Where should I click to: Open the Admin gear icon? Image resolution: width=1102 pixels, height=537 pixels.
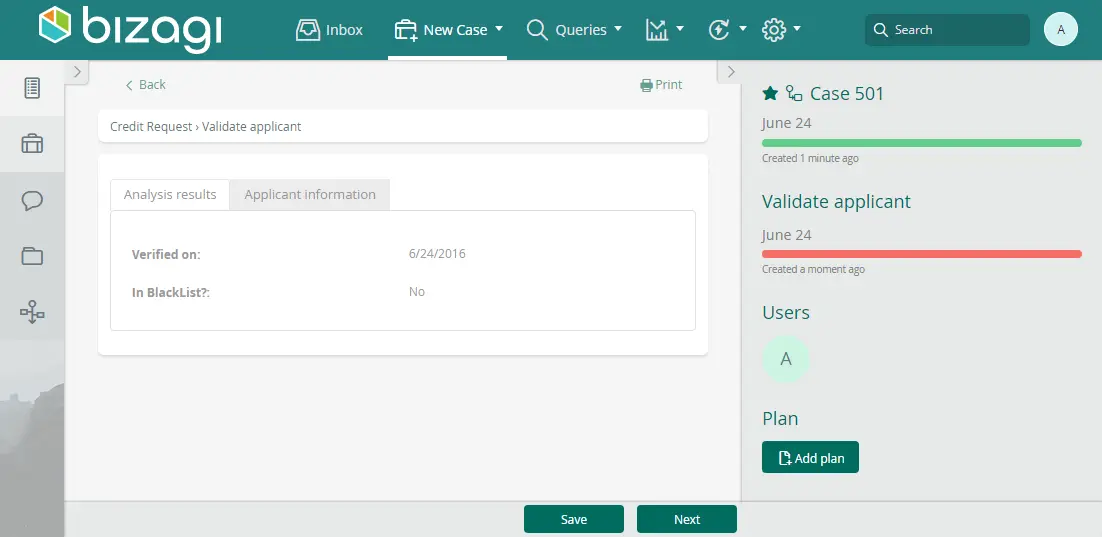(x=774, y=30)
